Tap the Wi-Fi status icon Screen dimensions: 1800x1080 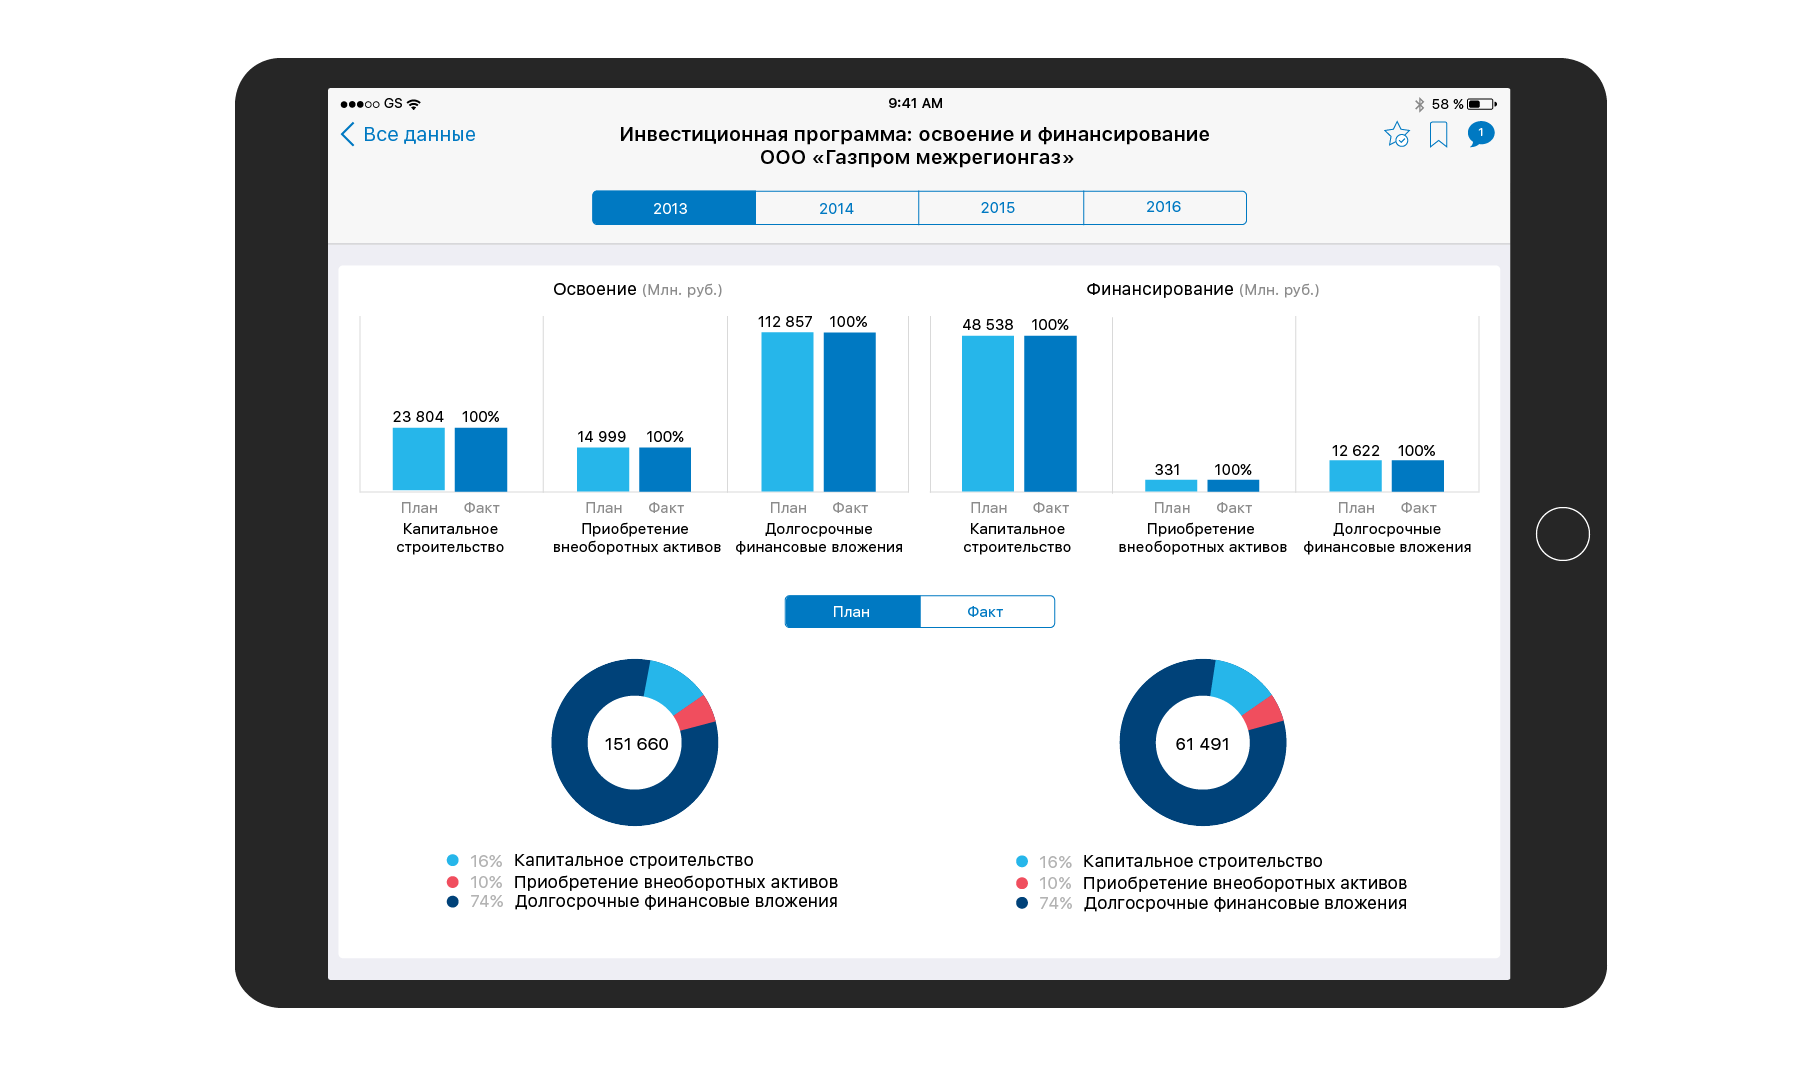tap(414, 104)
